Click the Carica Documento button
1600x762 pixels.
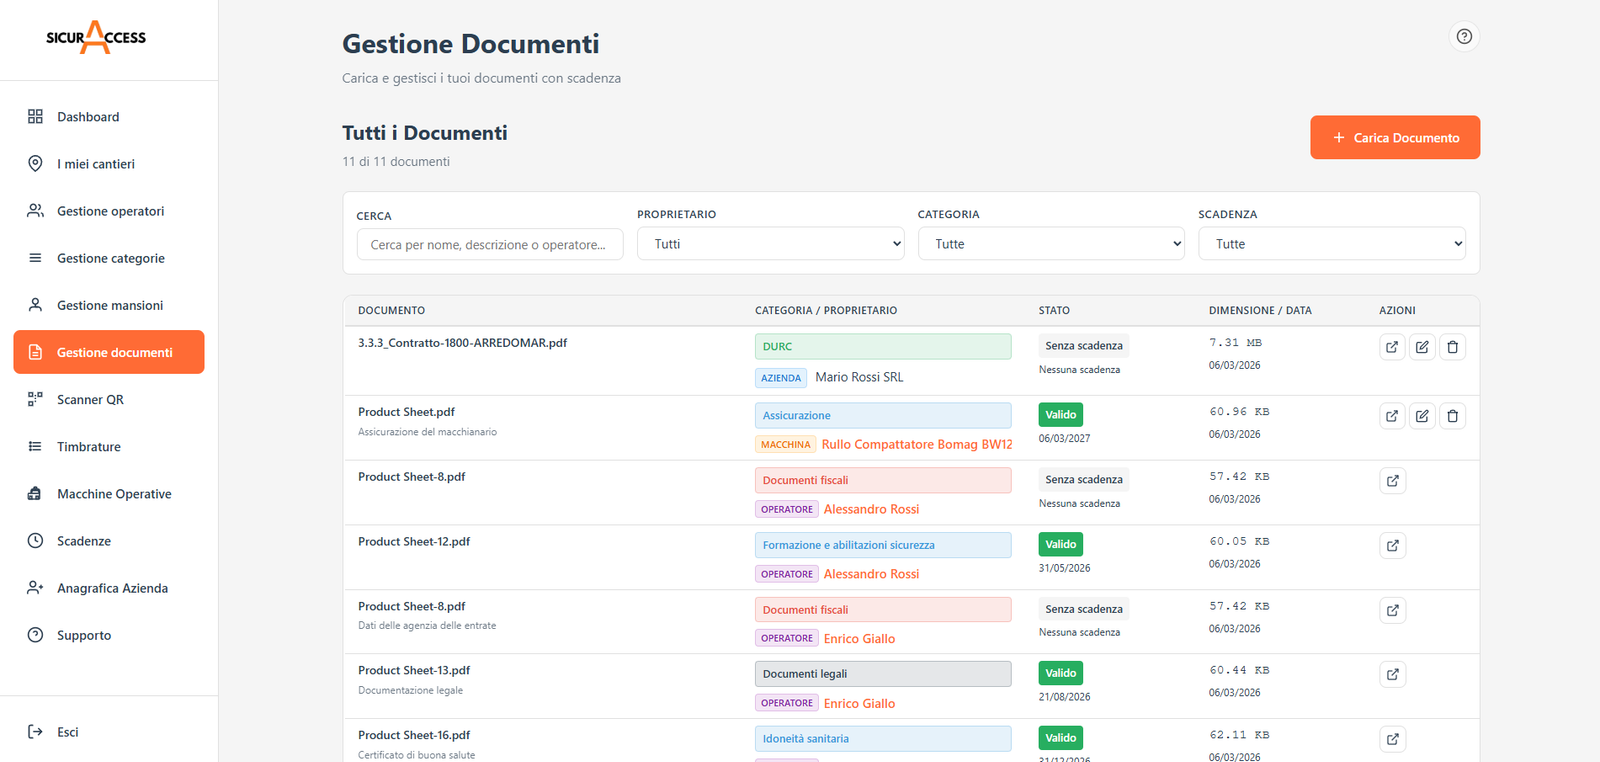1395,138
